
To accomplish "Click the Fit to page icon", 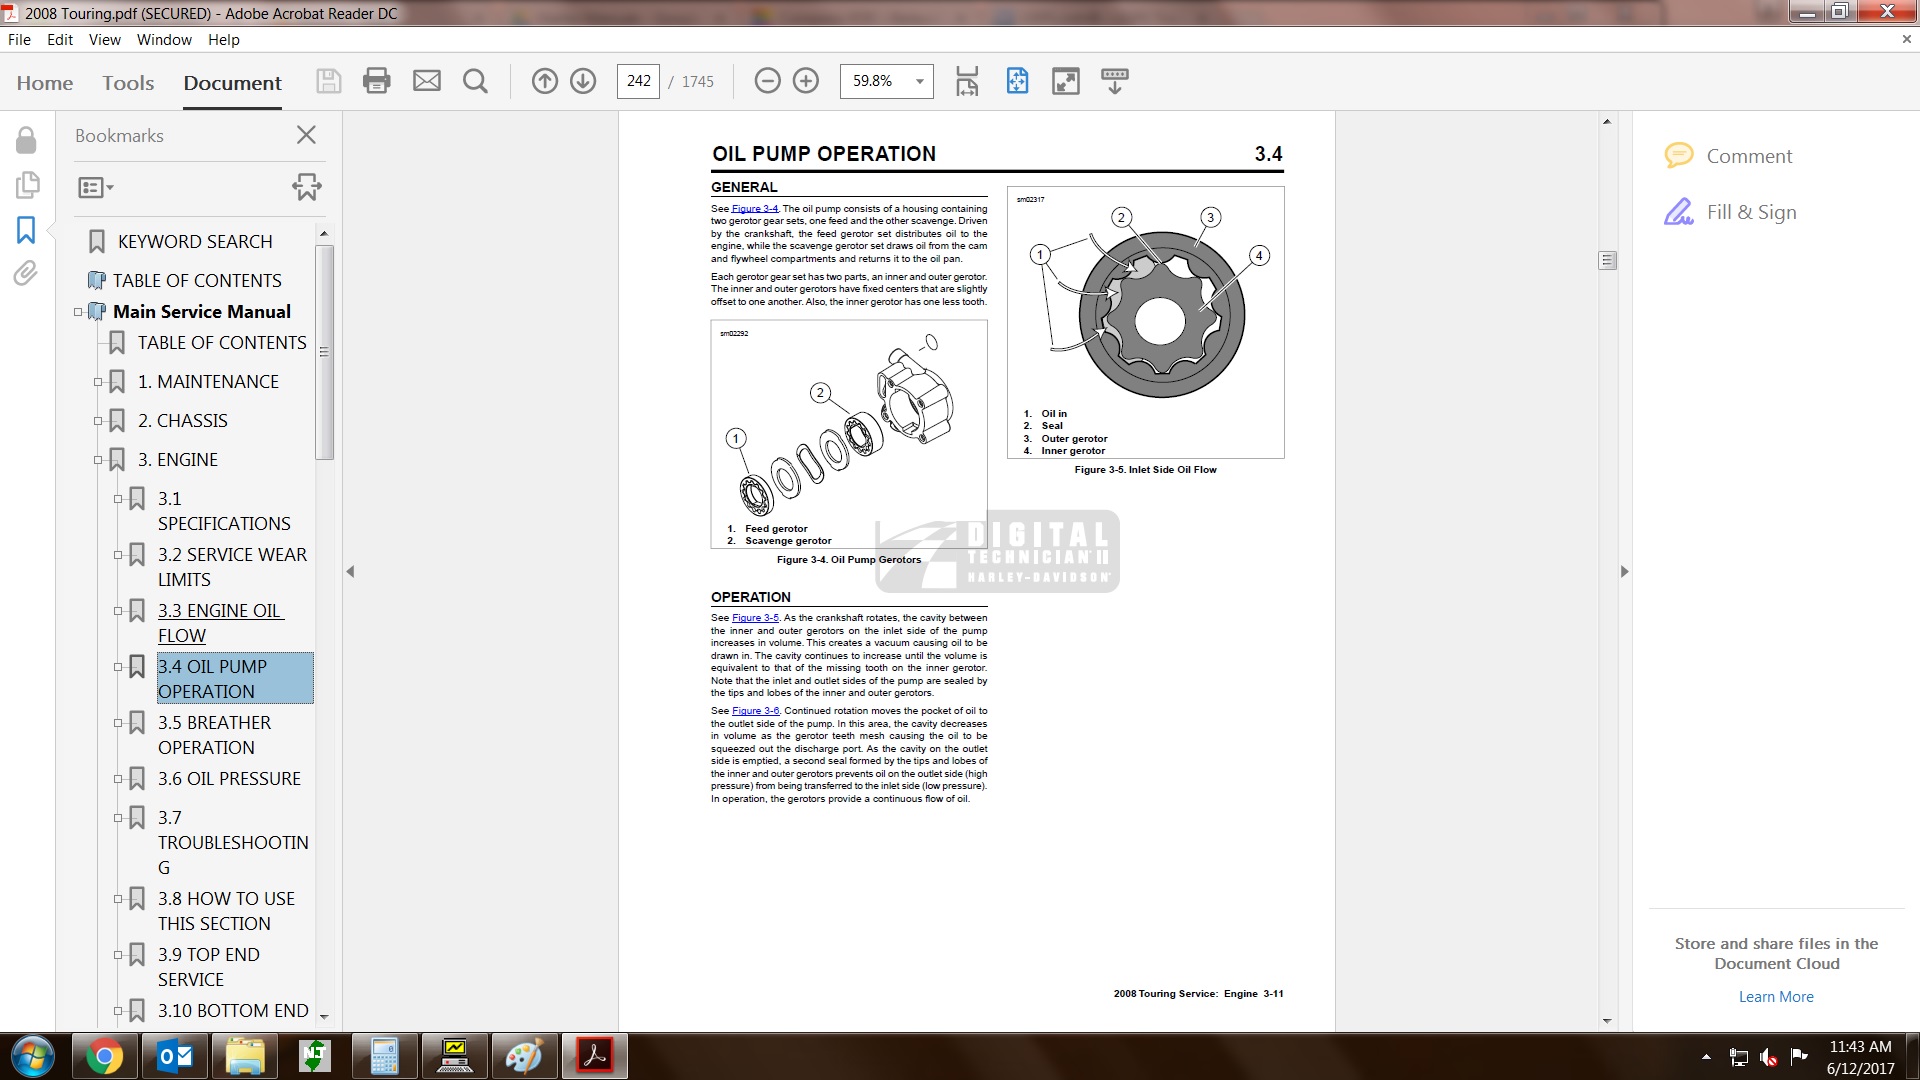I will [x=1017, y=81].
